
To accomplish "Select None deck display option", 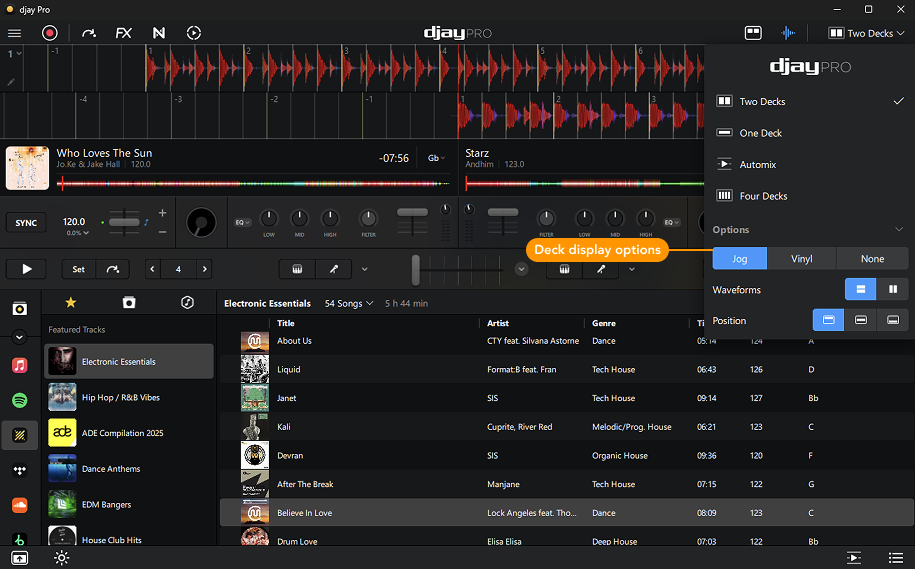I will coord(872,259).
